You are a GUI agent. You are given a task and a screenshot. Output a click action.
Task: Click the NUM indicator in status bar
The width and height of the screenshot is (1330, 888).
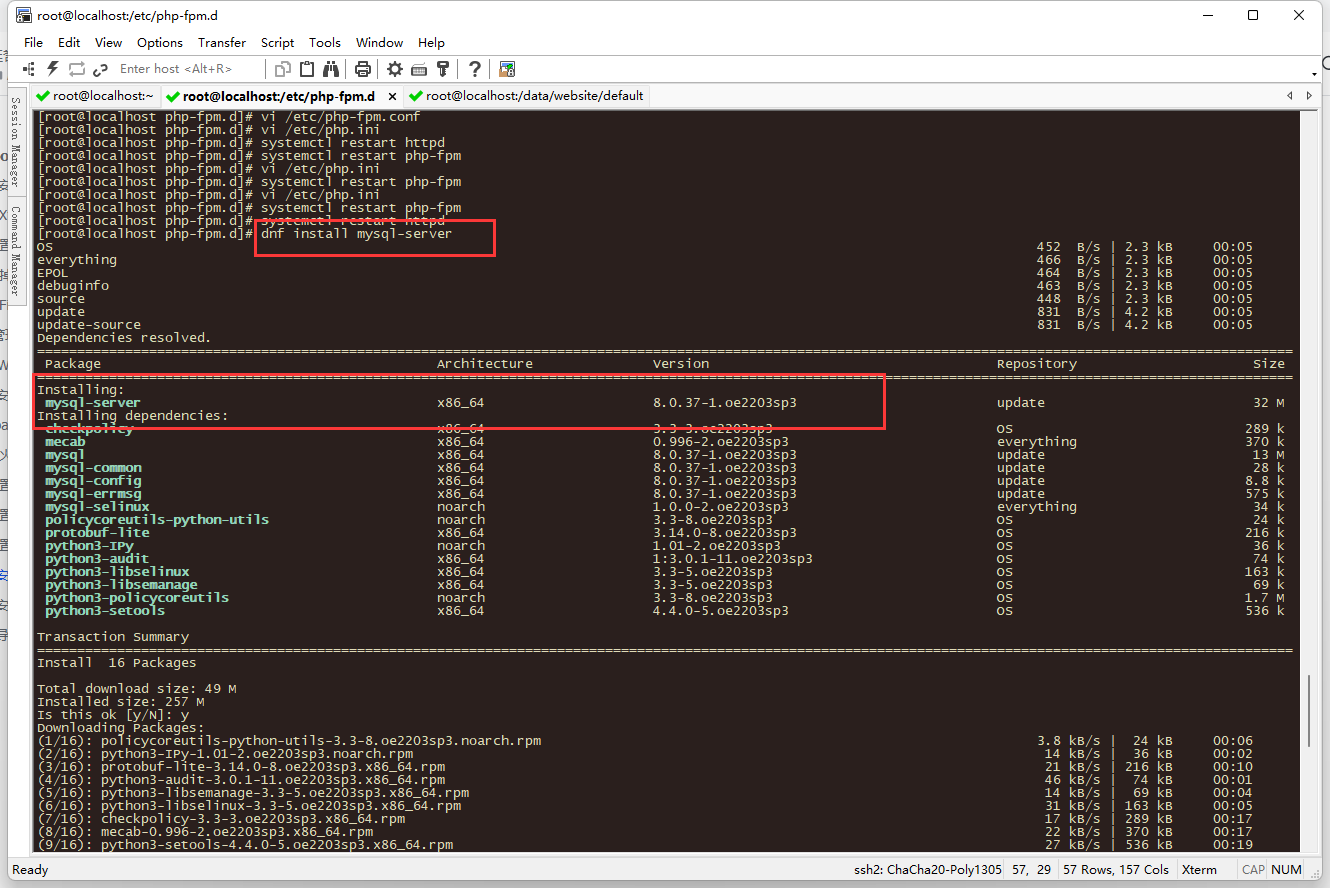(x=1286, y=870)
